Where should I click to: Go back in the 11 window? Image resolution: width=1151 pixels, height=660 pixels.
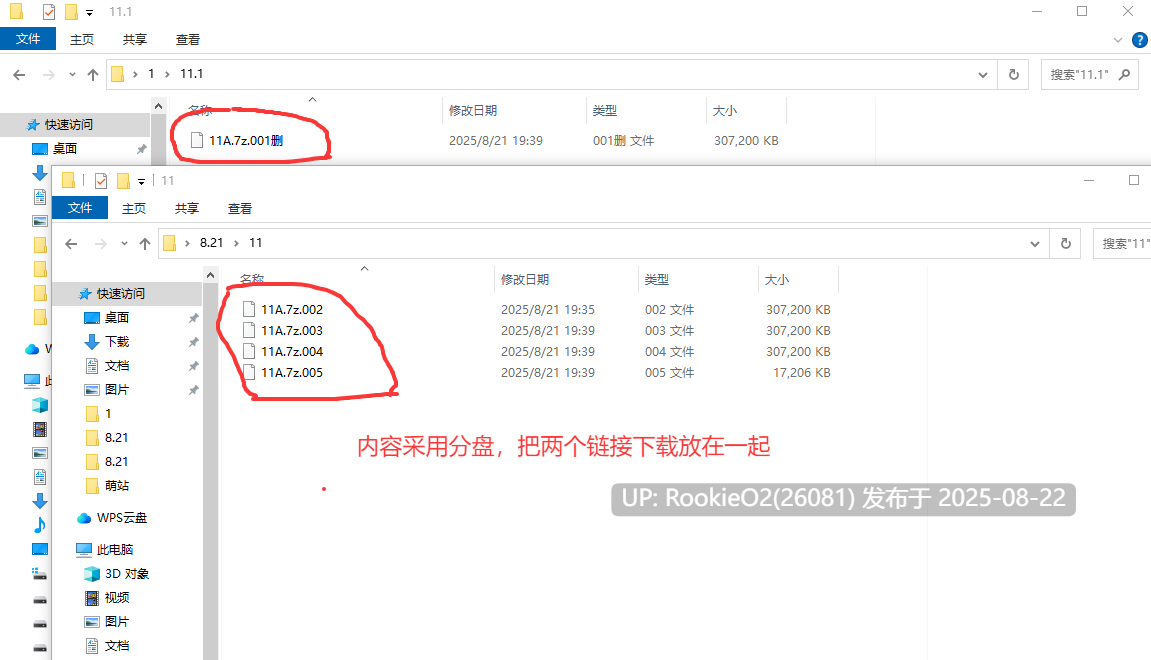[71, 244]
